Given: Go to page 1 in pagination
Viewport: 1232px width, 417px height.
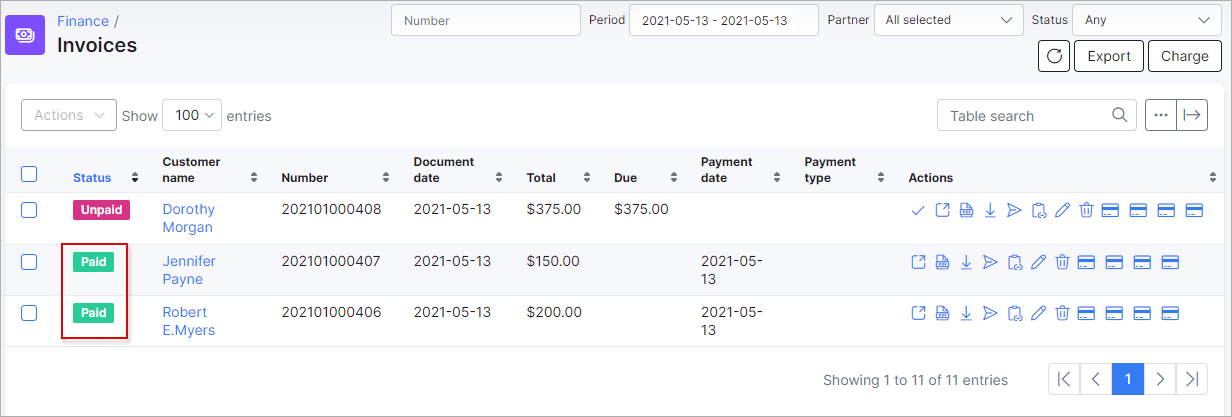Looking at the screenshot, I should coord(1128,379).
